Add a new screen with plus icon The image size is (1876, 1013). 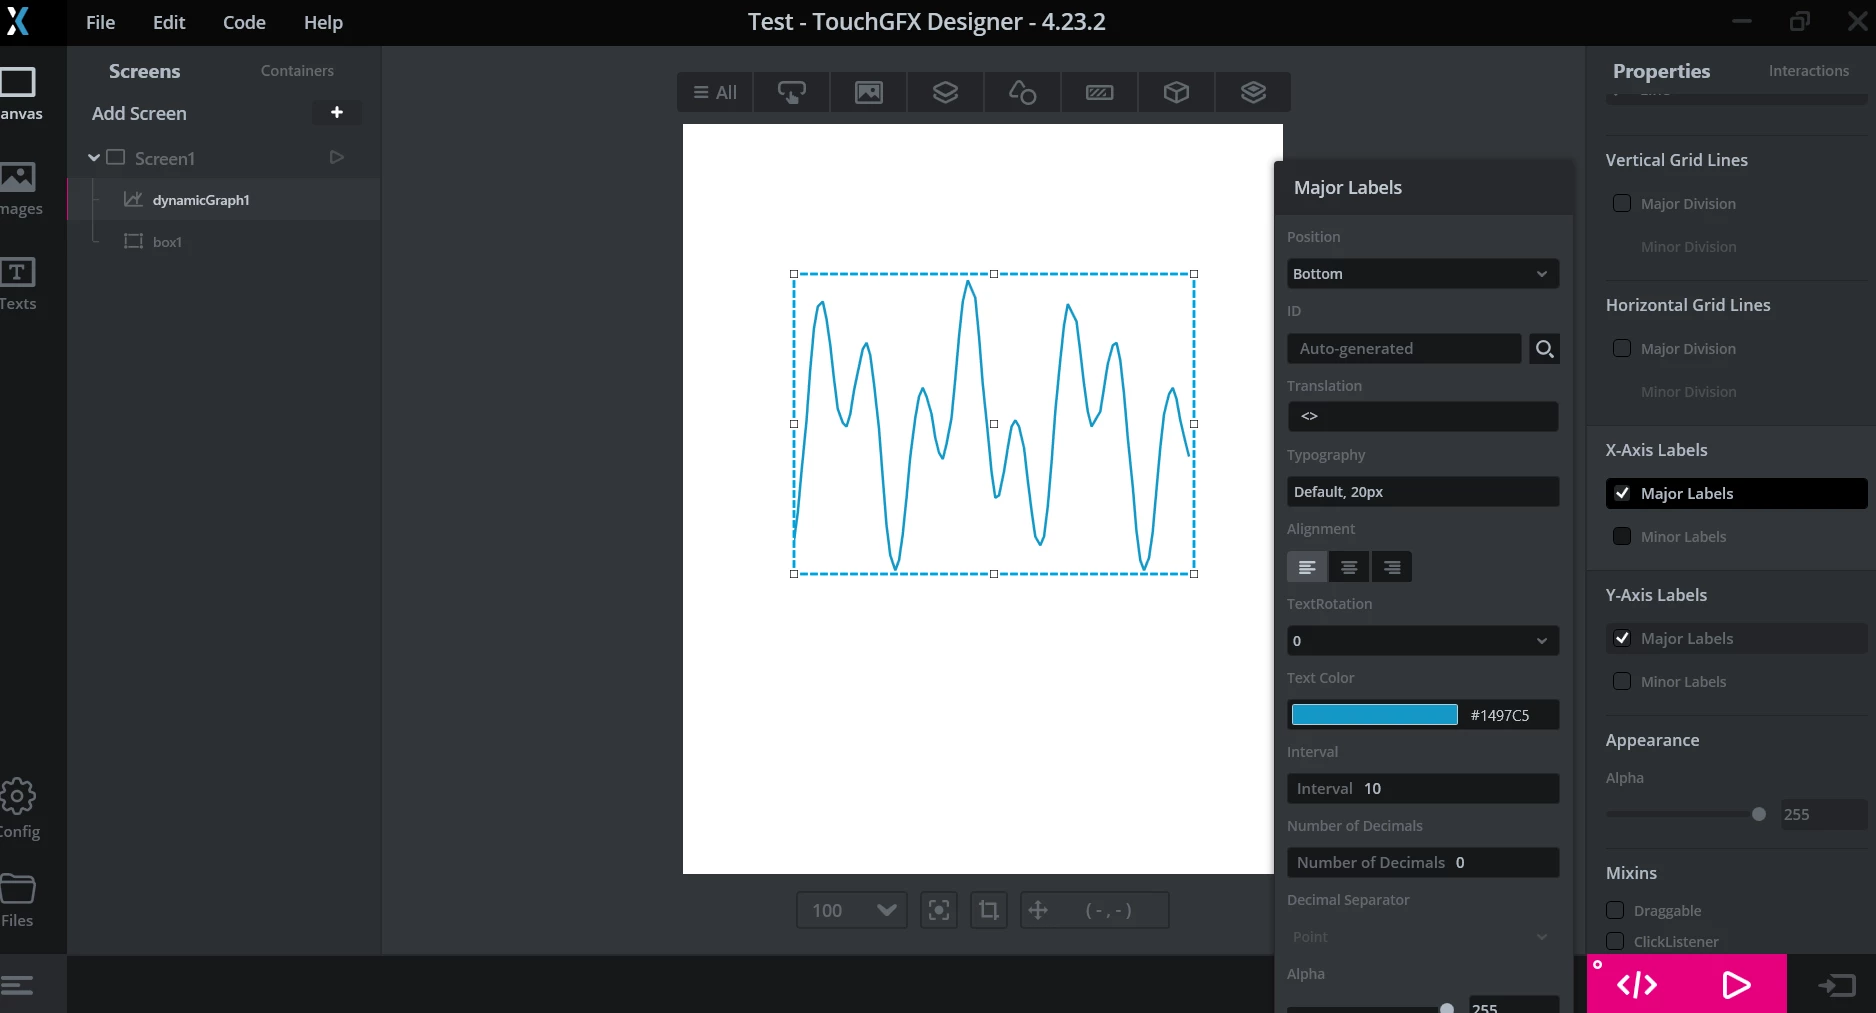337,113
